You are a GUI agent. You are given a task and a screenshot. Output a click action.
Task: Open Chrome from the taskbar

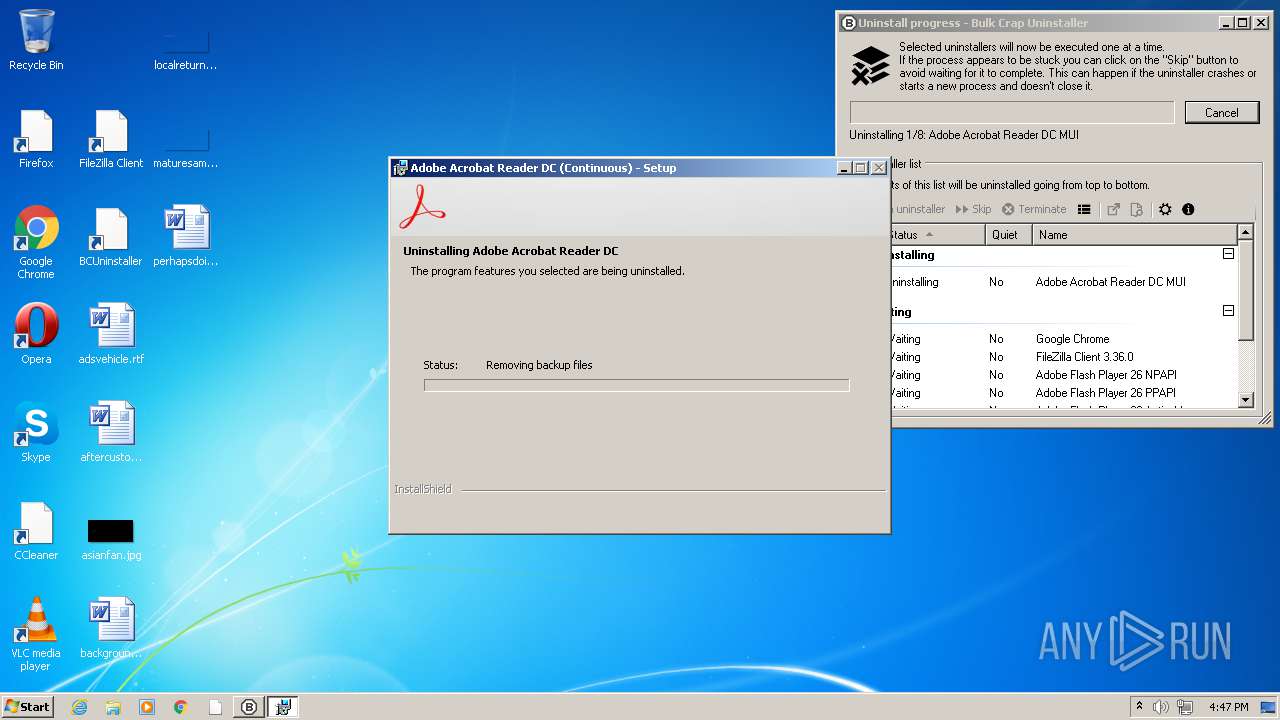pyautogui.click(x=181, y=707)
